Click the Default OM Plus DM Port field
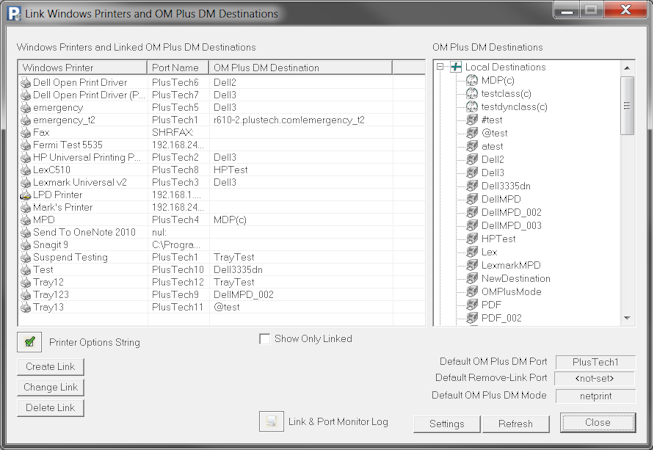The height and width of the screenshot is (450, 653). click(x=596, y=362)
